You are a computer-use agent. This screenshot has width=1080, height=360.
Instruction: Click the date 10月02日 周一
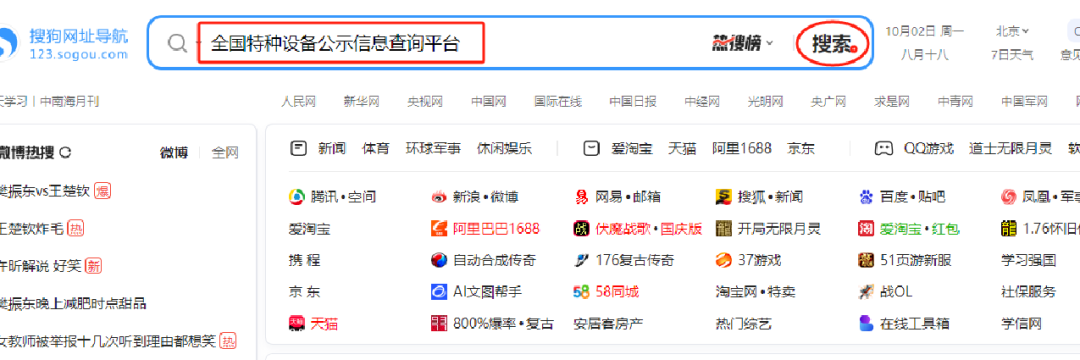pos(924,31)
